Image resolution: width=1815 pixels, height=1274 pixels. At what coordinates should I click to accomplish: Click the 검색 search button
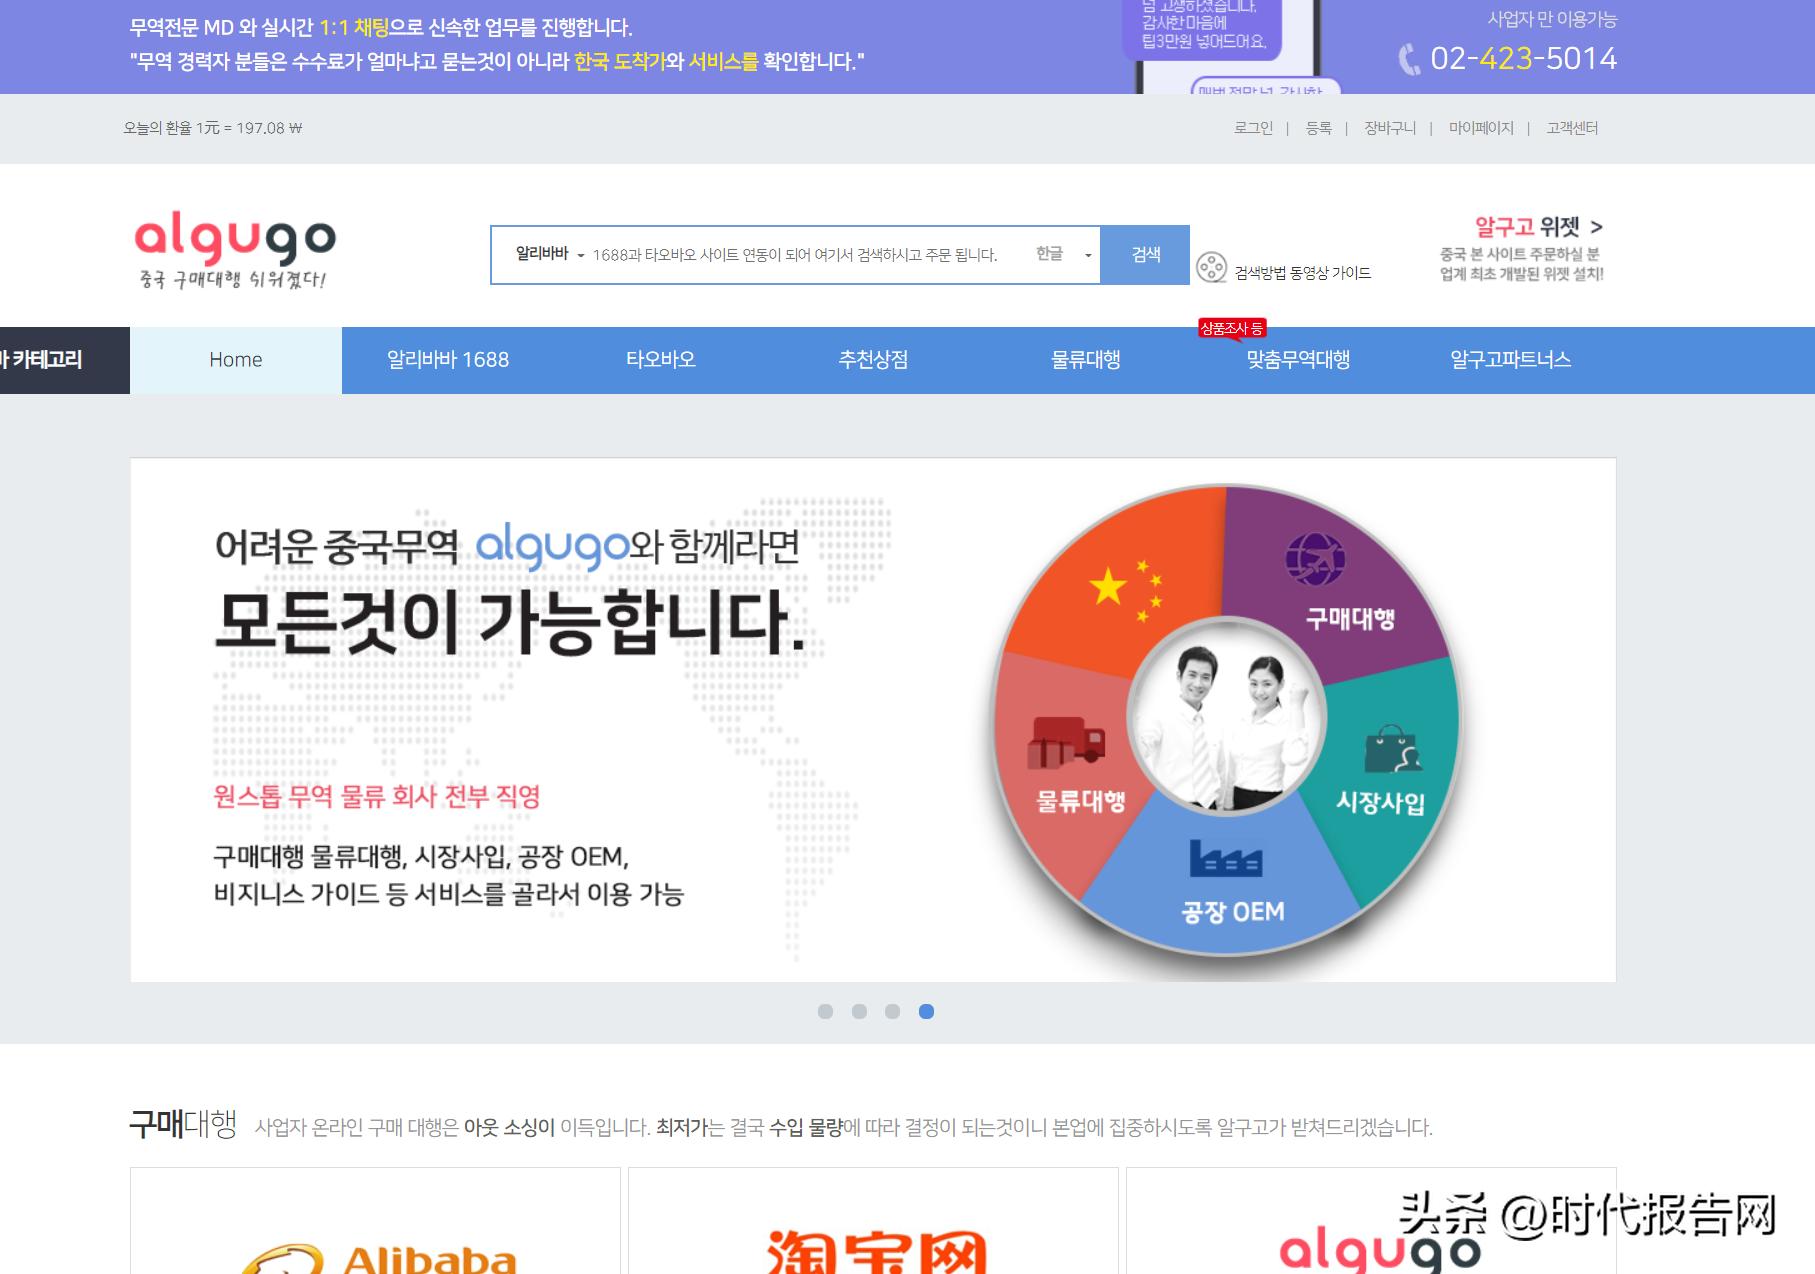click(x=1145, y=255)
